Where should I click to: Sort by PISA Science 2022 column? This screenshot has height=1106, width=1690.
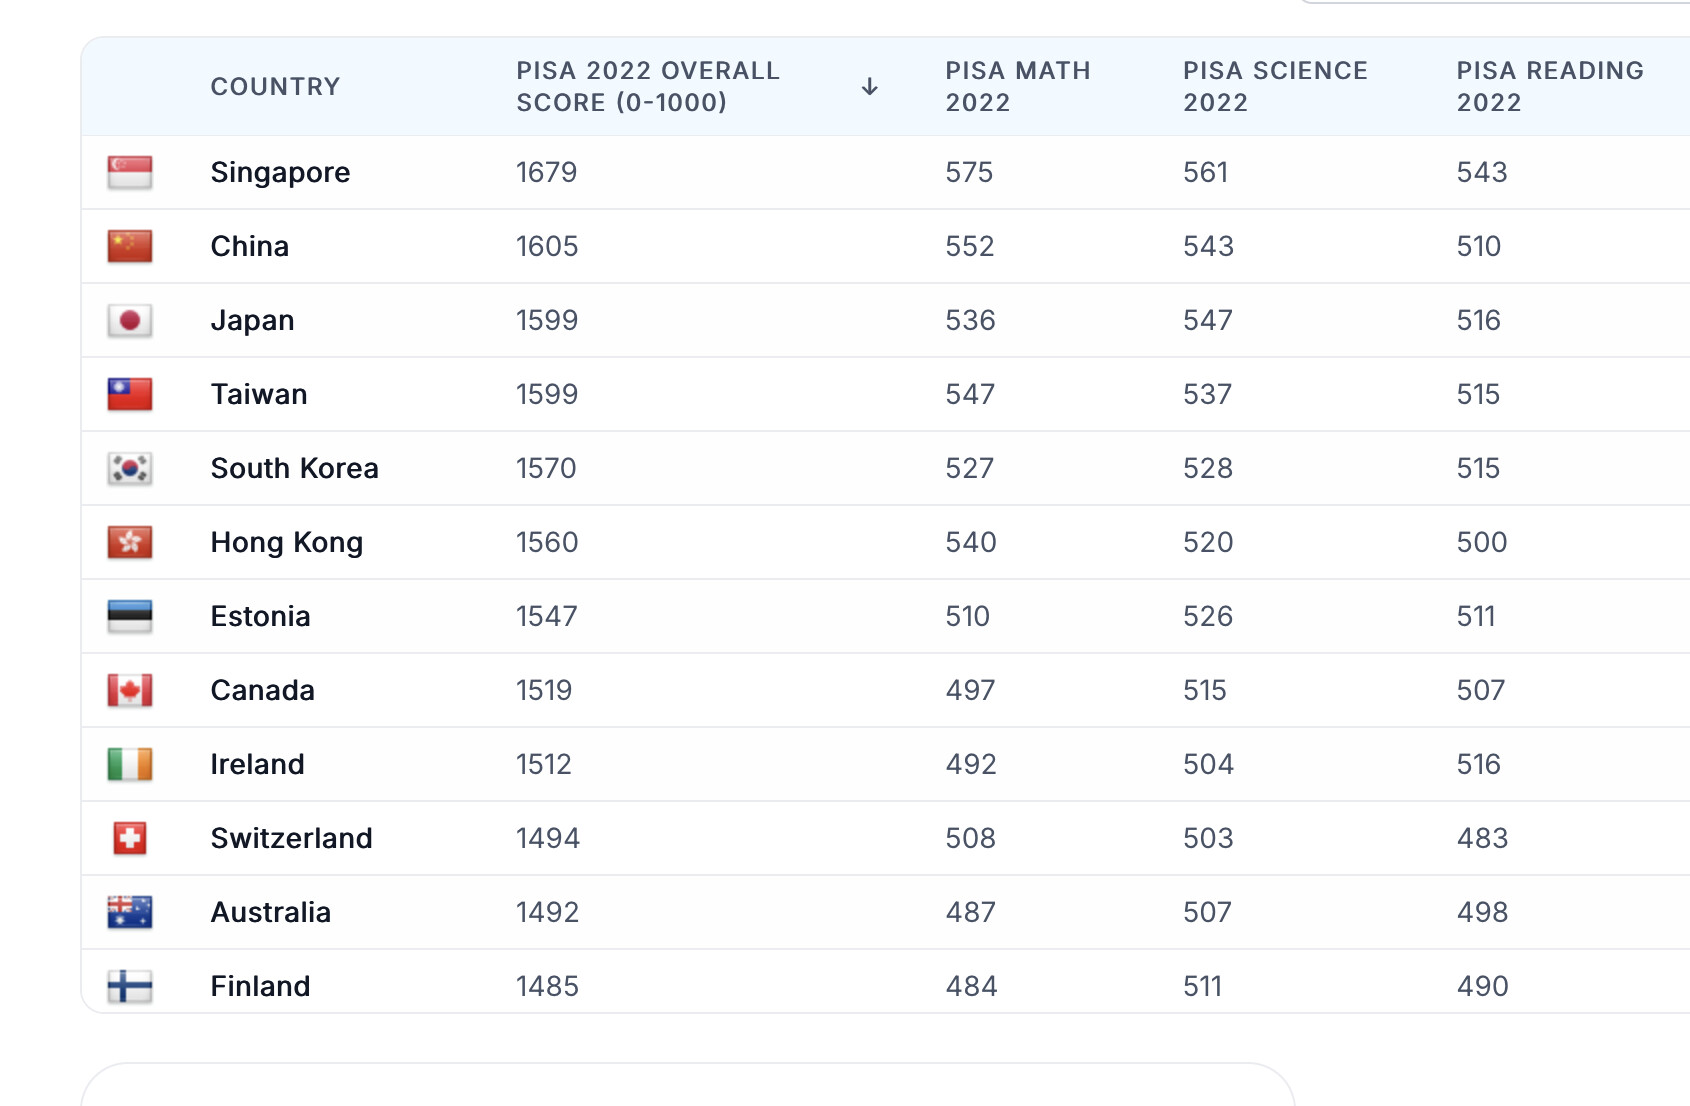coord(1274,87)
